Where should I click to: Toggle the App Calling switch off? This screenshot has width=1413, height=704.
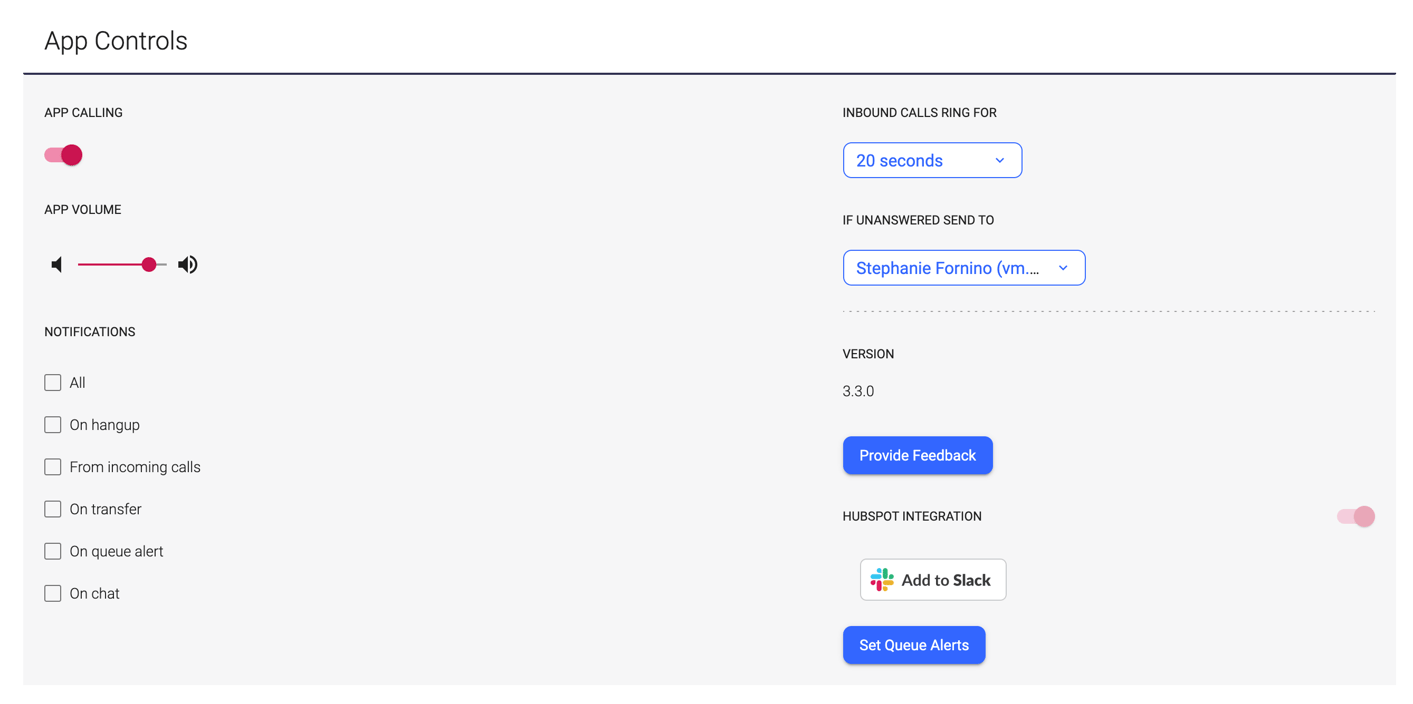pos(62,155)
